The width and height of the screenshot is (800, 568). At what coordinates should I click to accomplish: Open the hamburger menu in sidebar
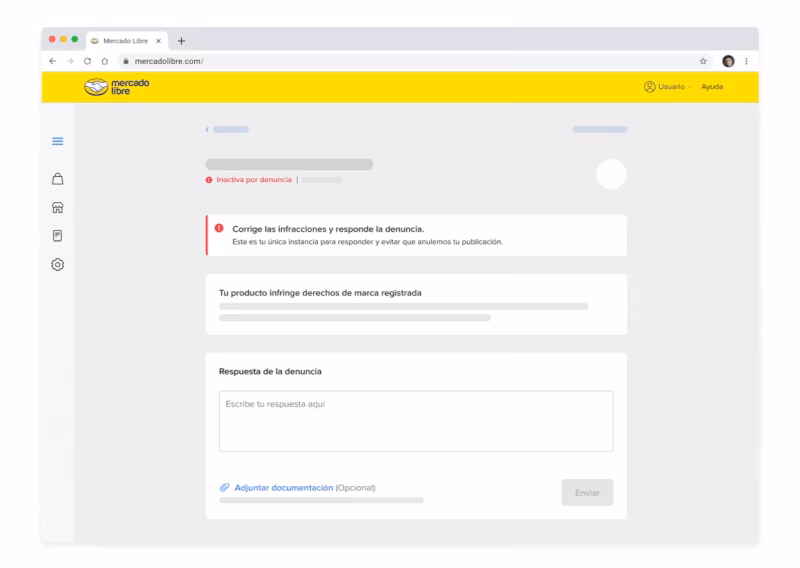58,142
